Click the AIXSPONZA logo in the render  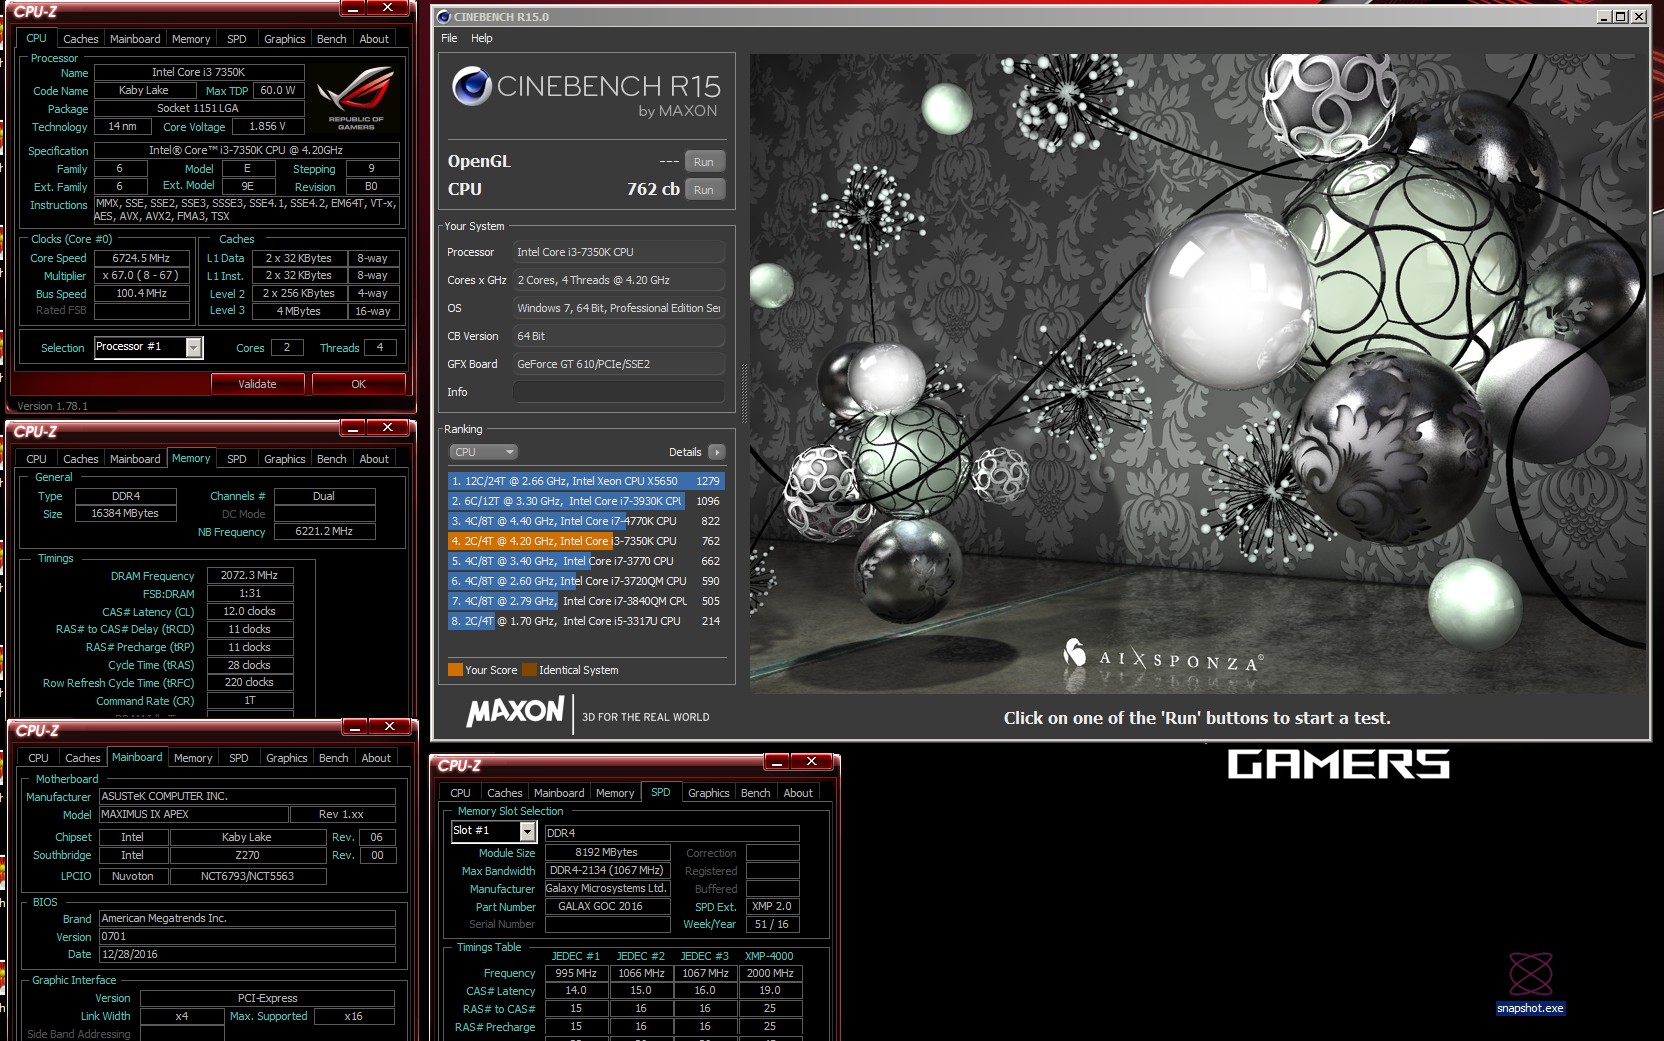click(1163, 654)
